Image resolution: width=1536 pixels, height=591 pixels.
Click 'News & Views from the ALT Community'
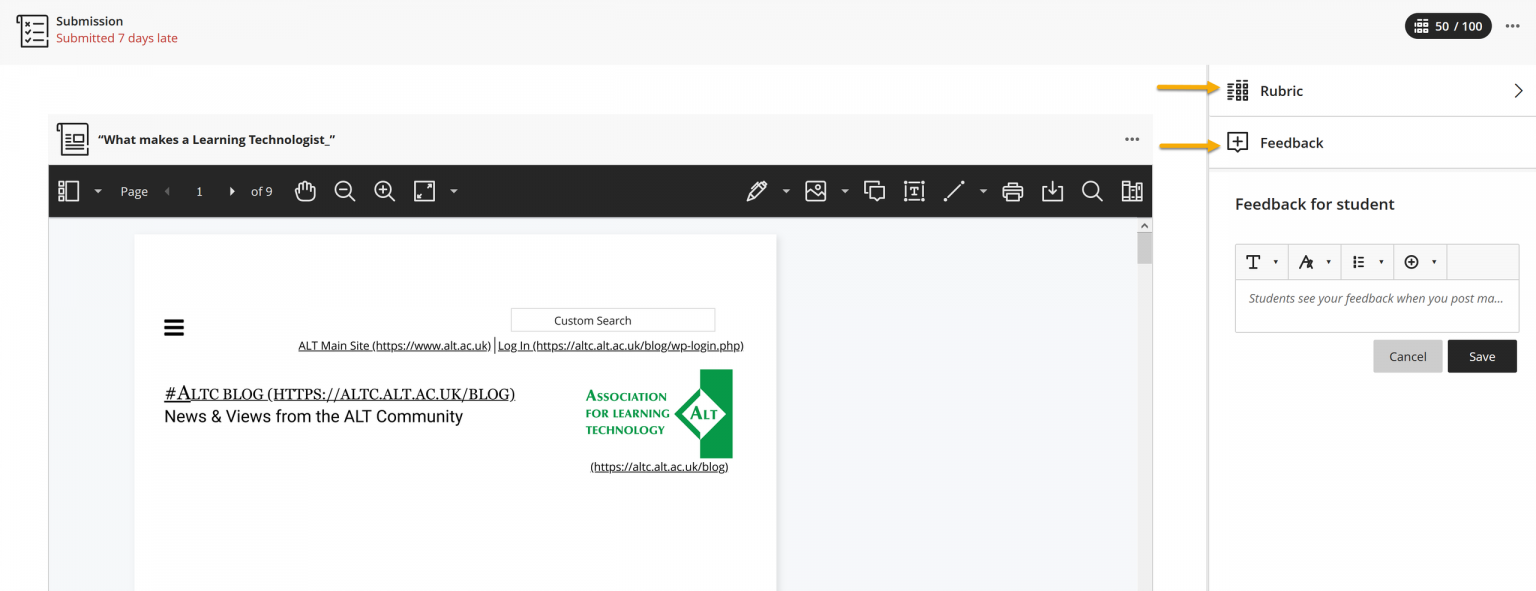[x=313, y=417]
